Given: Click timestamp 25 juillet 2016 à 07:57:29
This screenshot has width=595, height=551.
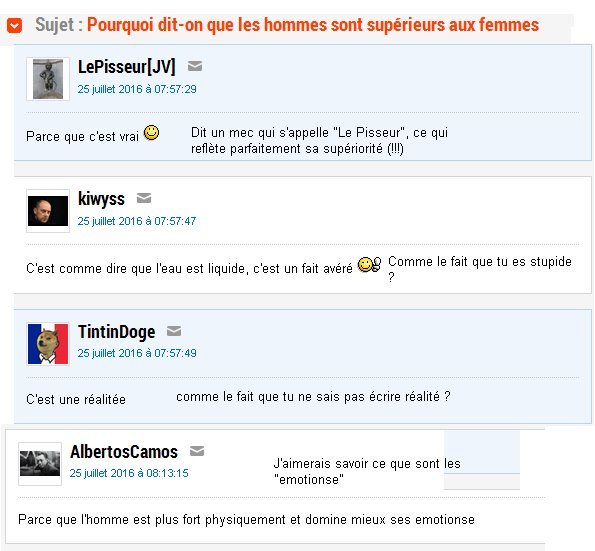Looking at the screenshot, I should coord(137,89).
